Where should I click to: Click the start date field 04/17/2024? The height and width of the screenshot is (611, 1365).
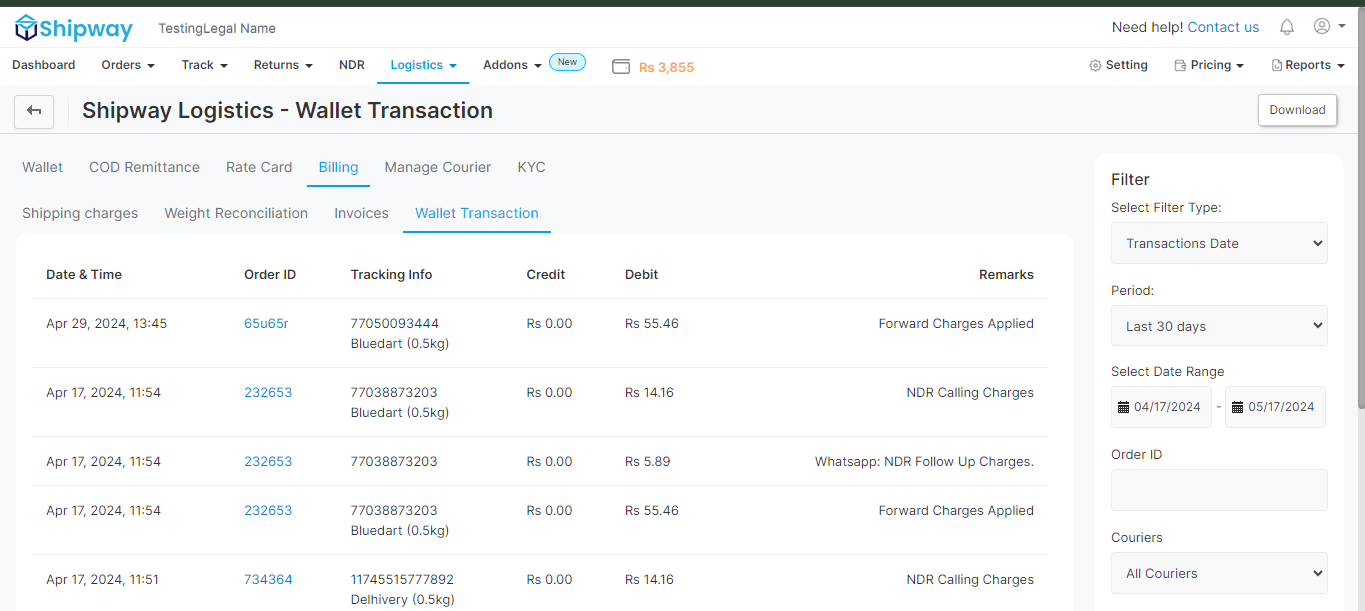(1161, 407)
